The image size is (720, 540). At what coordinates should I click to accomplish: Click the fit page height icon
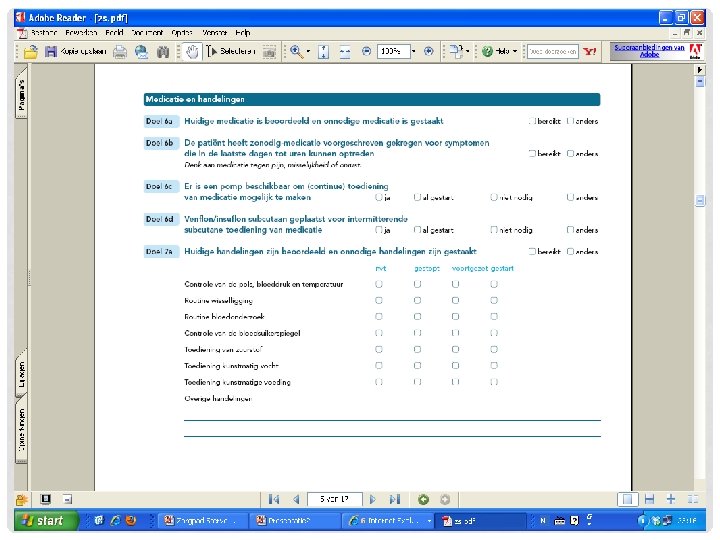tap(324, 51)
